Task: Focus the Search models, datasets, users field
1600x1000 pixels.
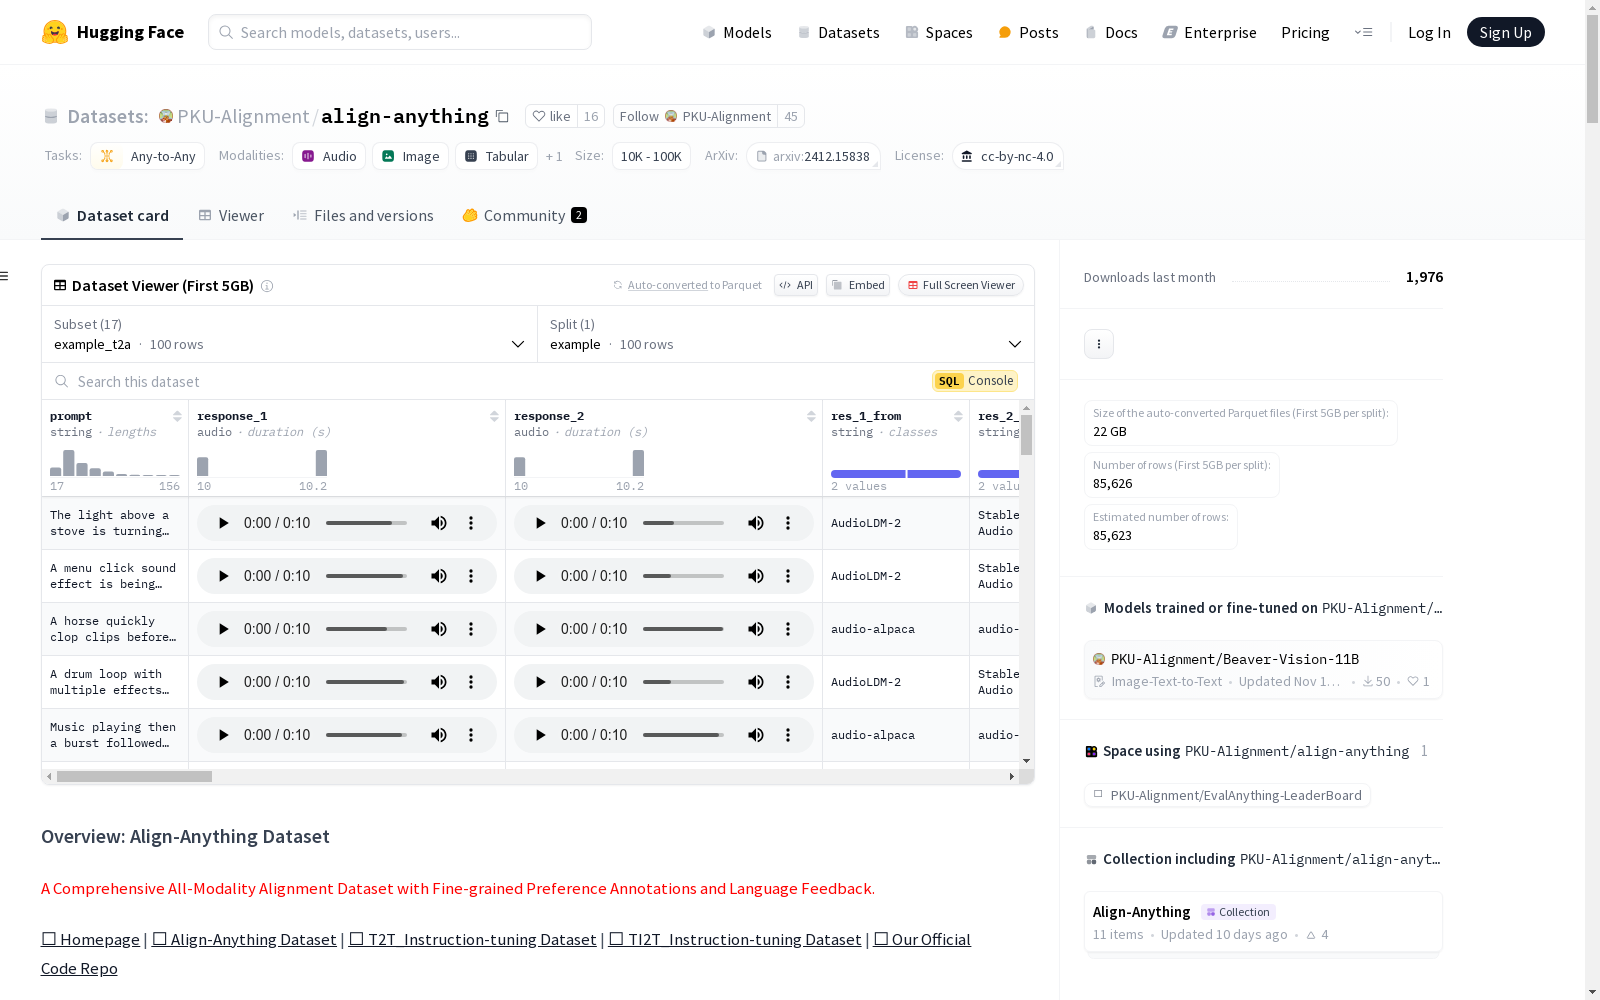Action: coord(400,32)
